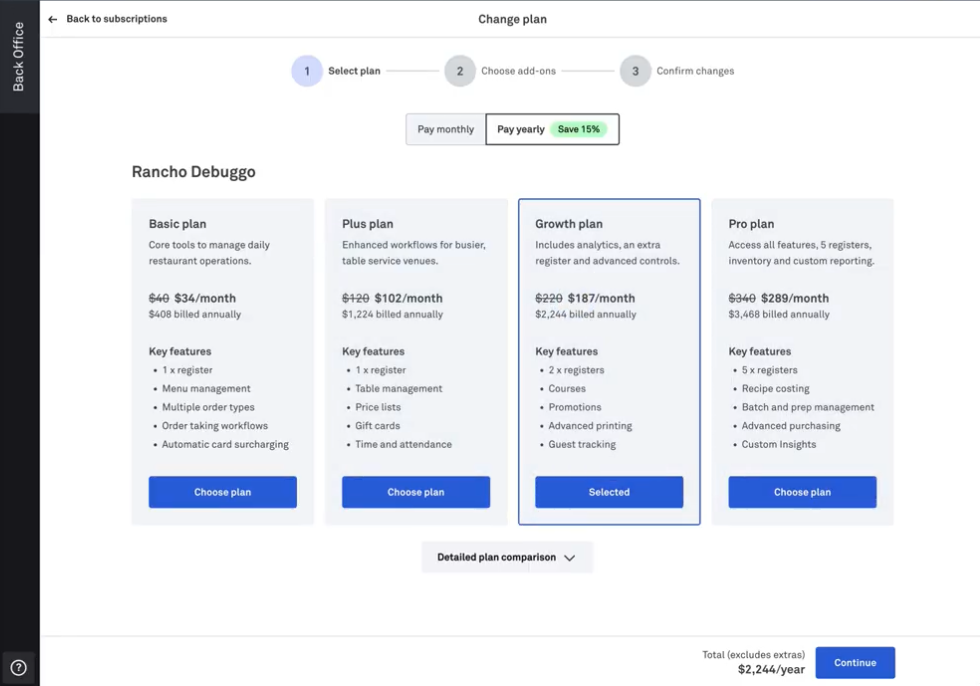980x686 pixels.
Task: Click 'Advanced purchasing' feature item
Action: click(791, 426)
